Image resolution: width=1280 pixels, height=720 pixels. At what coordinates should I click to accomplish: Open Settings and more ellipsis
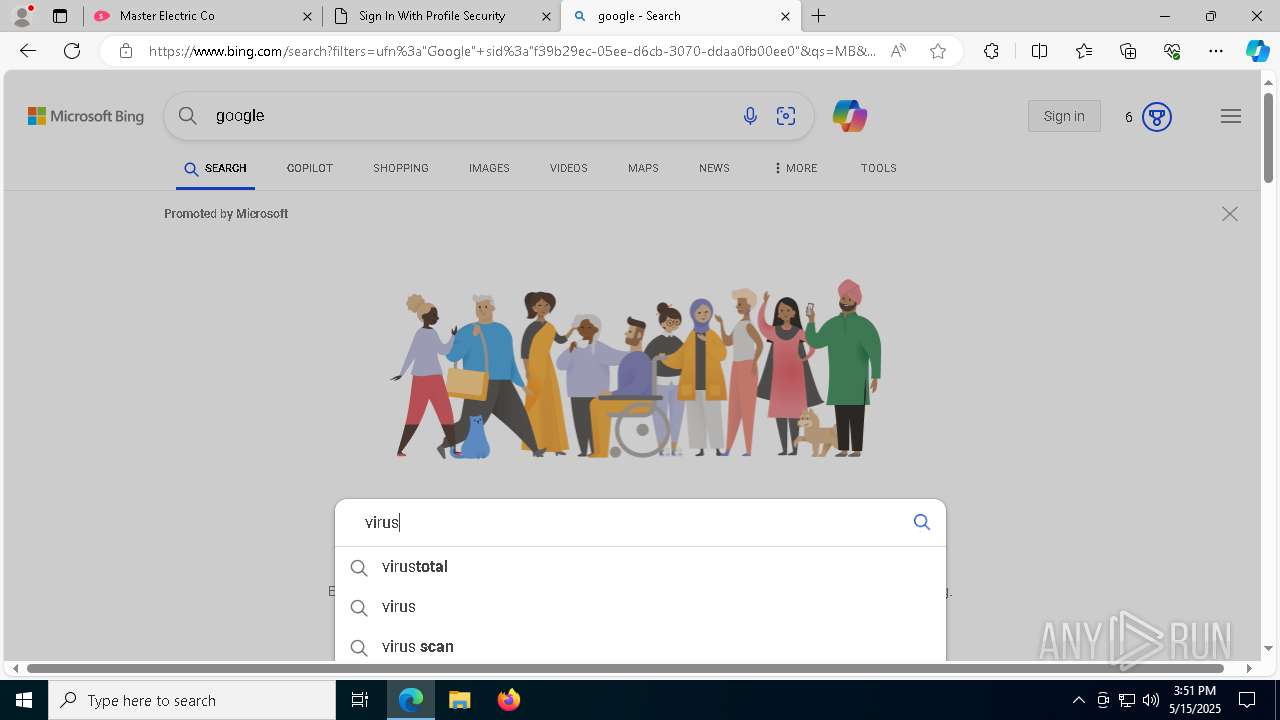1216,51
